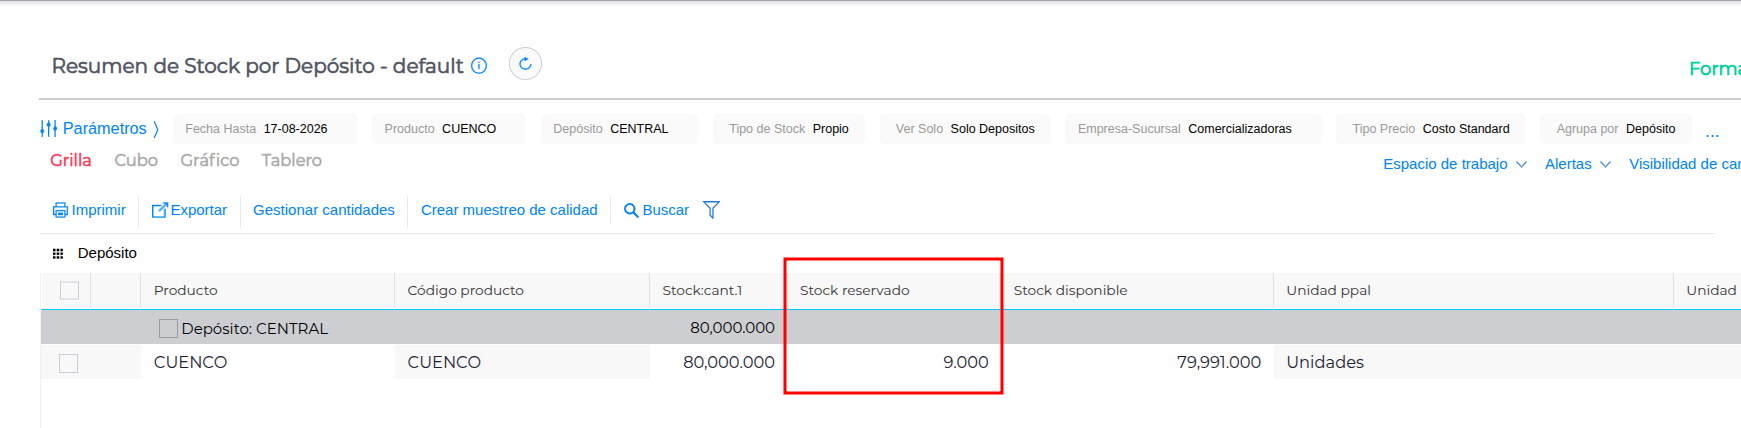
Task: Check the Depósito: CENTRAL group checkbox
Action: pyautogui.click(x=168, y=328)
